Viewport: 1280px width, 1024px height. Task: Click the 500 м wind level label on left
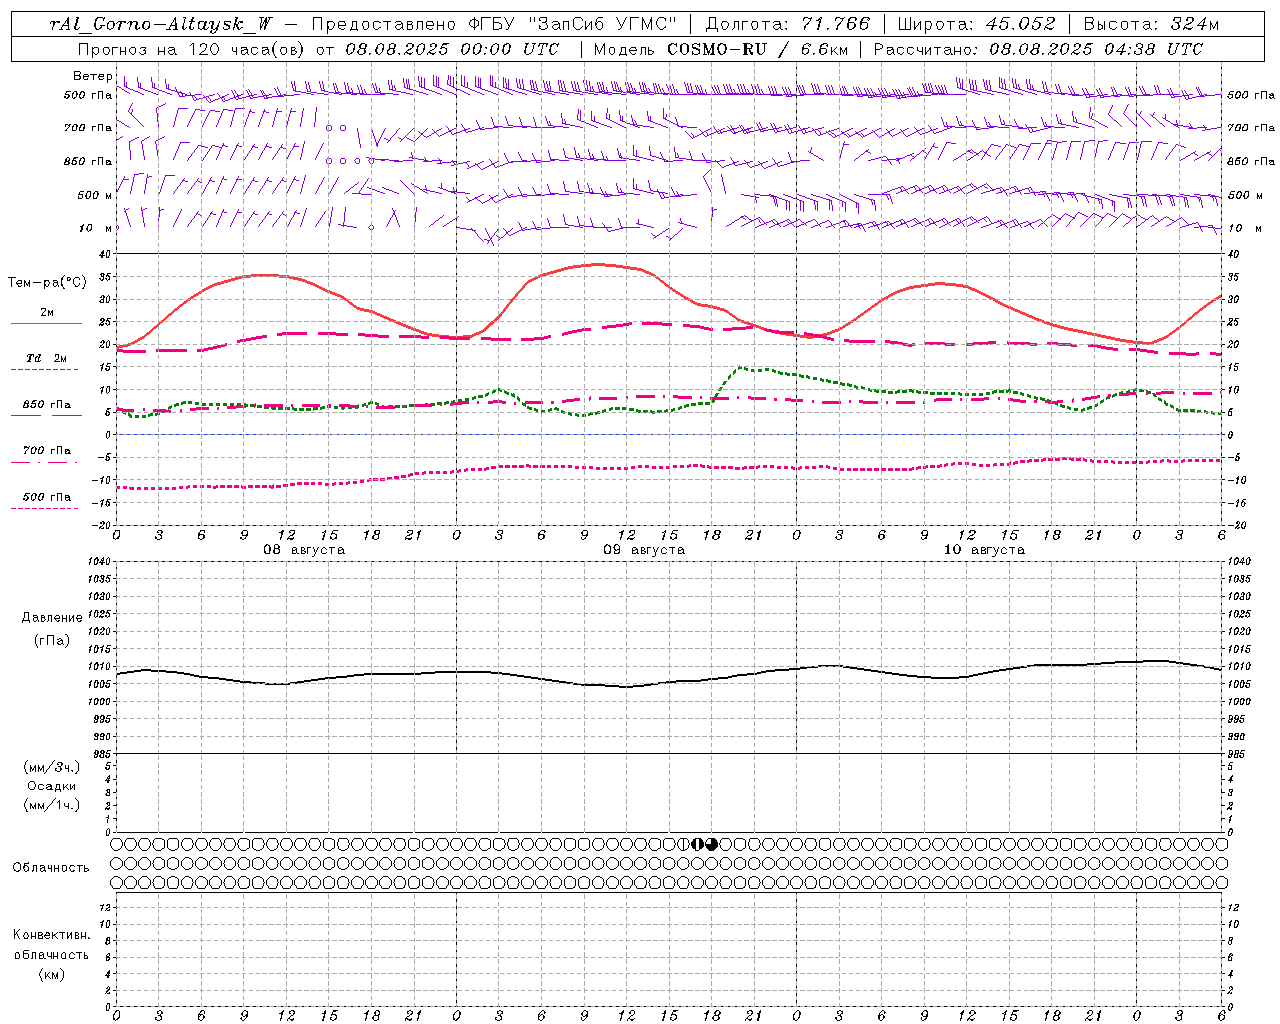95,195
